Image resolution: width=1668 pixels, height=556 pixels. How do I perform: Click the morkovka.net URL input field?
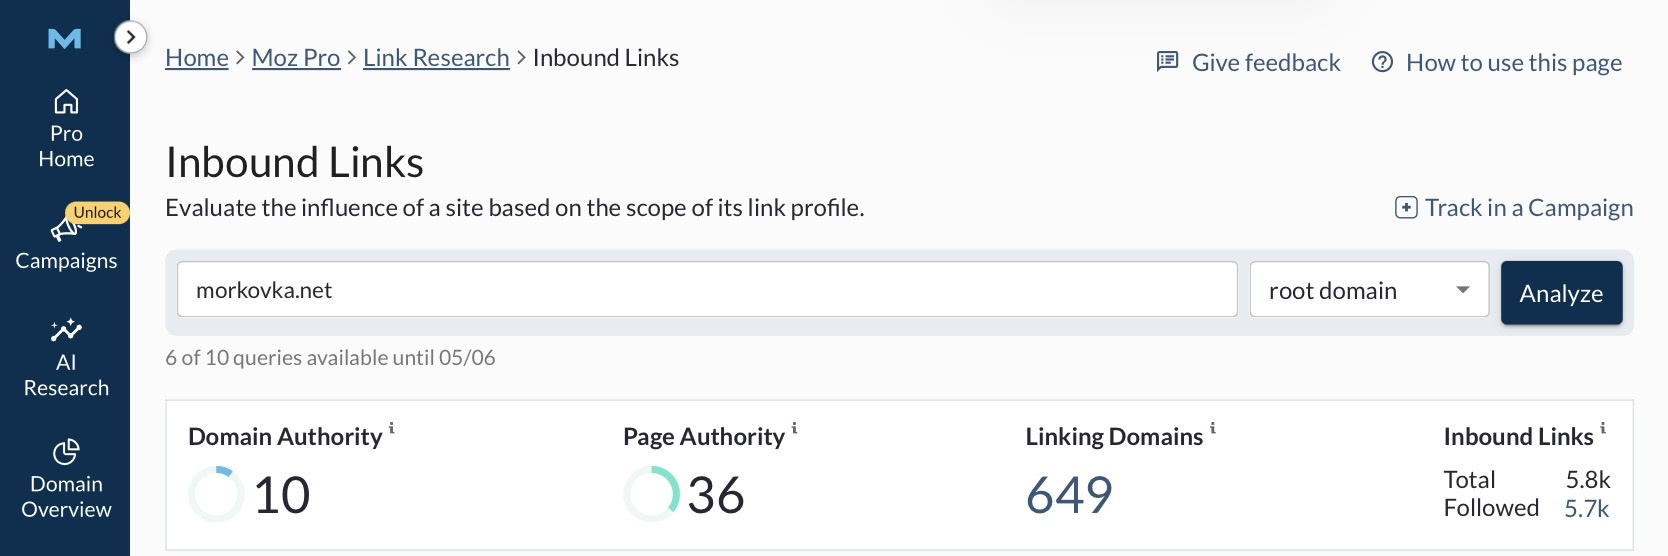[706, 290]
